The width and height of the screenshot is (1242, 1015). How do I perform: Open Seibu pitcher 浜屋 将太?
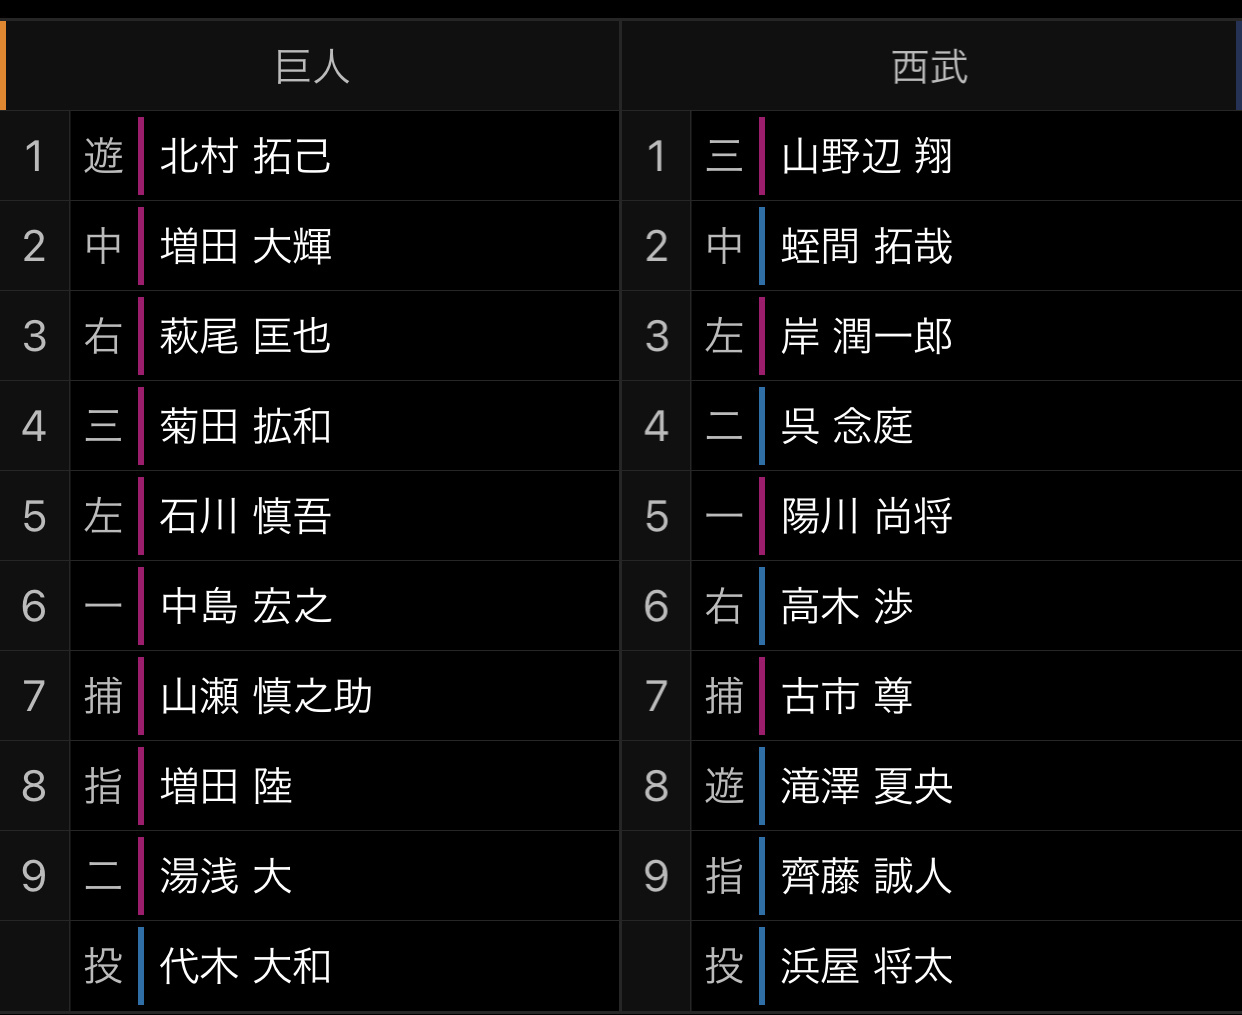tap(867, 966)
